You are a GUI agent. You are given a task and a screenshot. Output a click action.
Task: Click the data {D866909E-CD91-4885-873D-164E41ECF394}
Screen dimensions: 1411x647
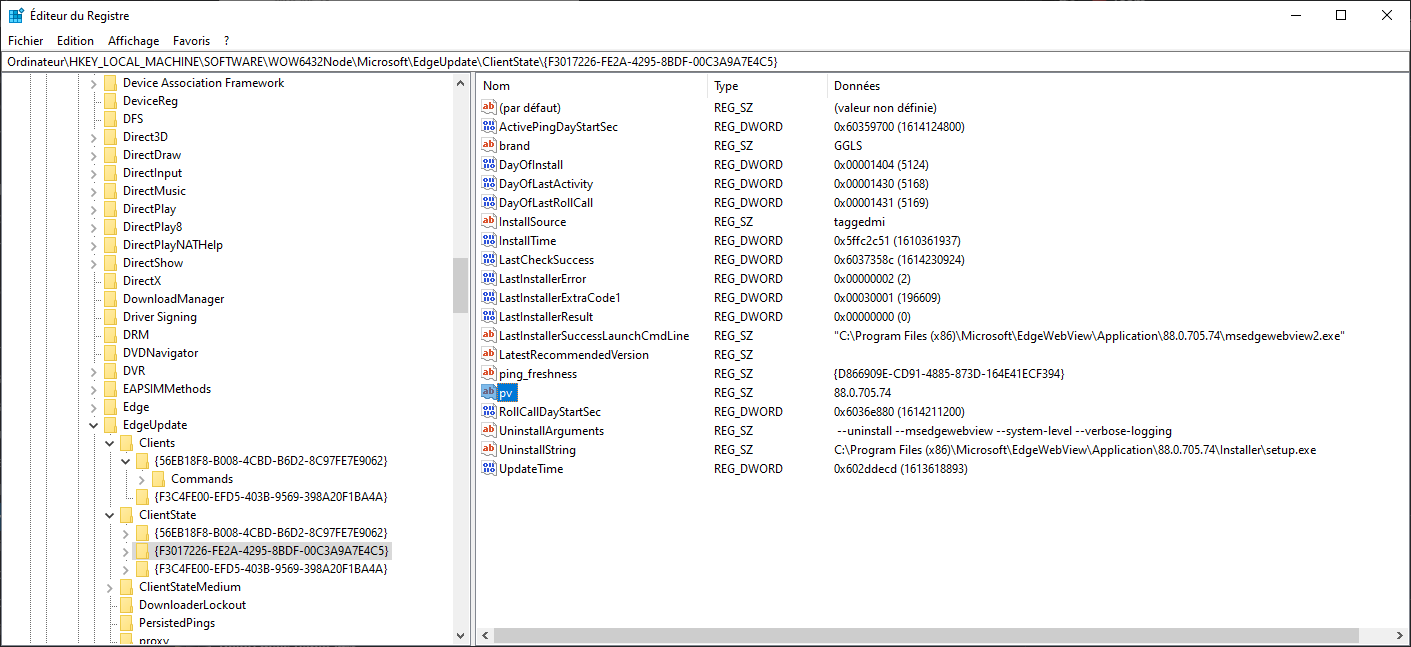949,374
